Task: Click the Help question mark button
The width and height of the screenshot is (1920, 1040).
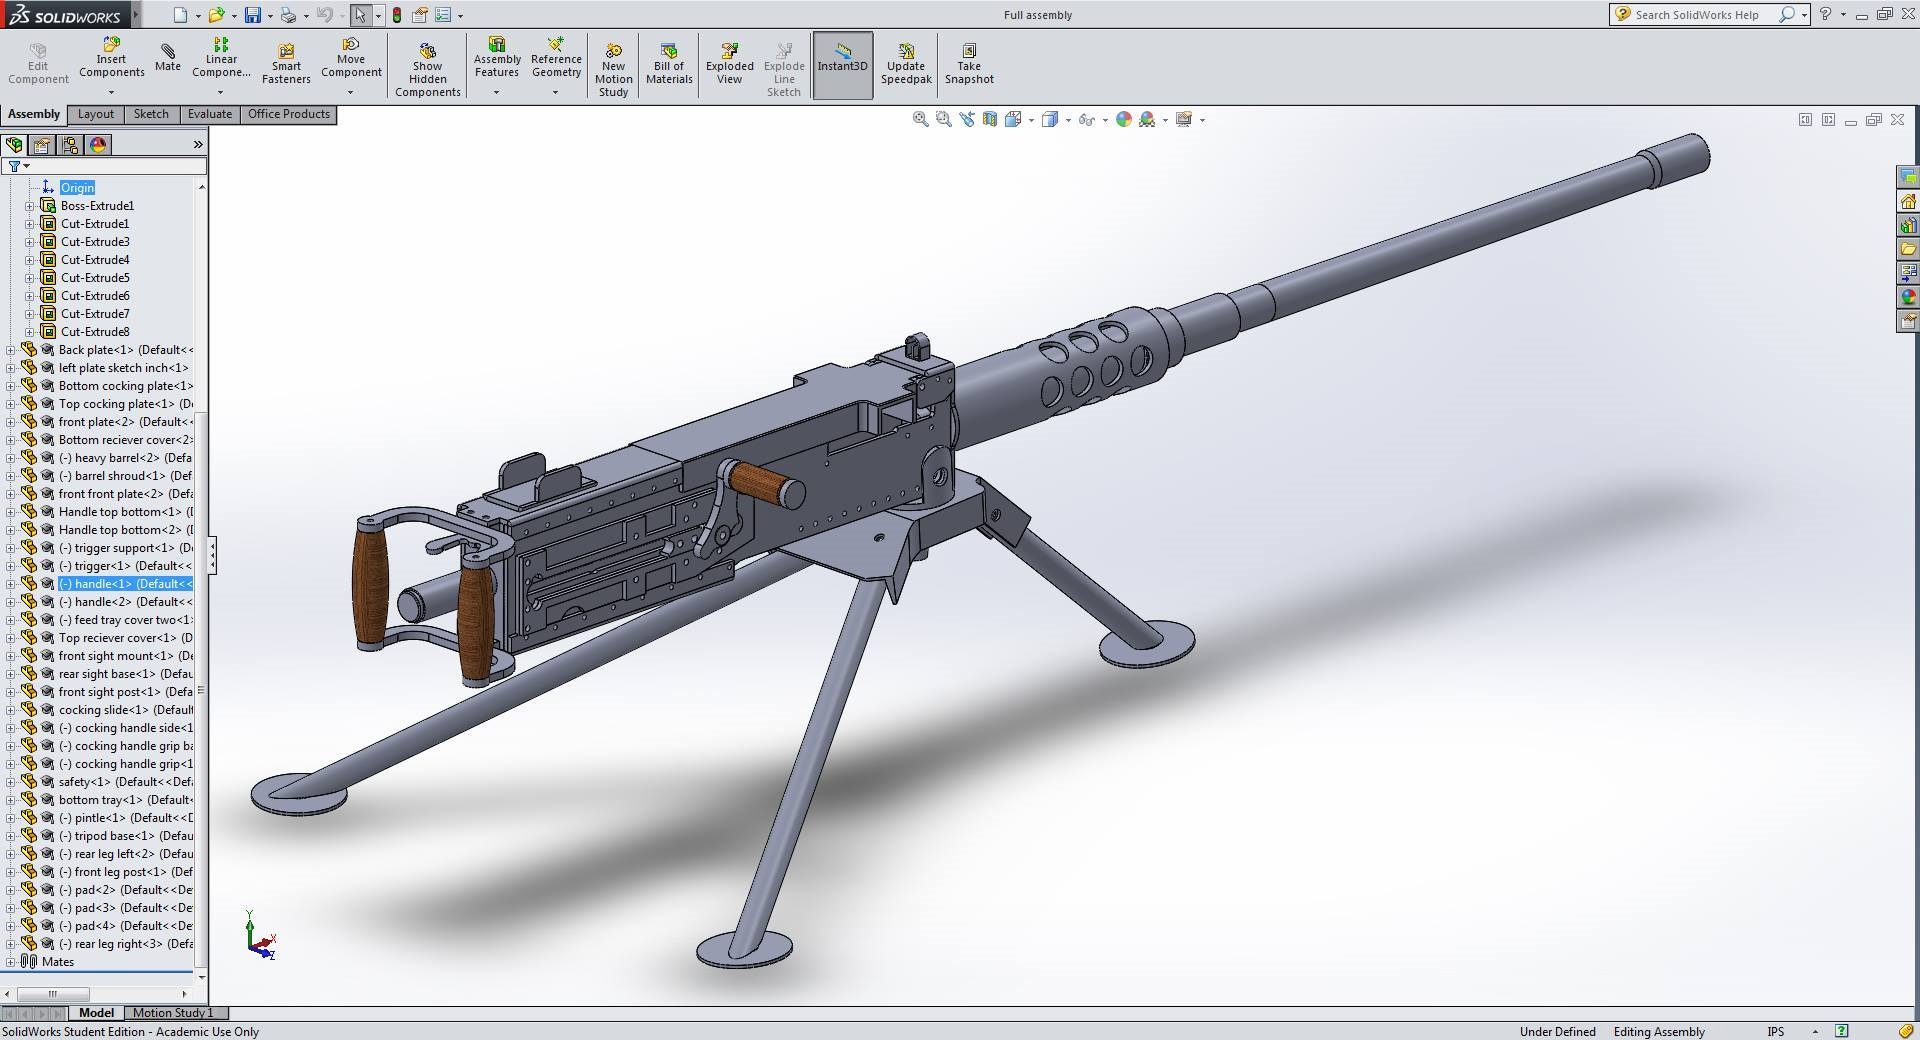Action: [x=1826, y=14]
